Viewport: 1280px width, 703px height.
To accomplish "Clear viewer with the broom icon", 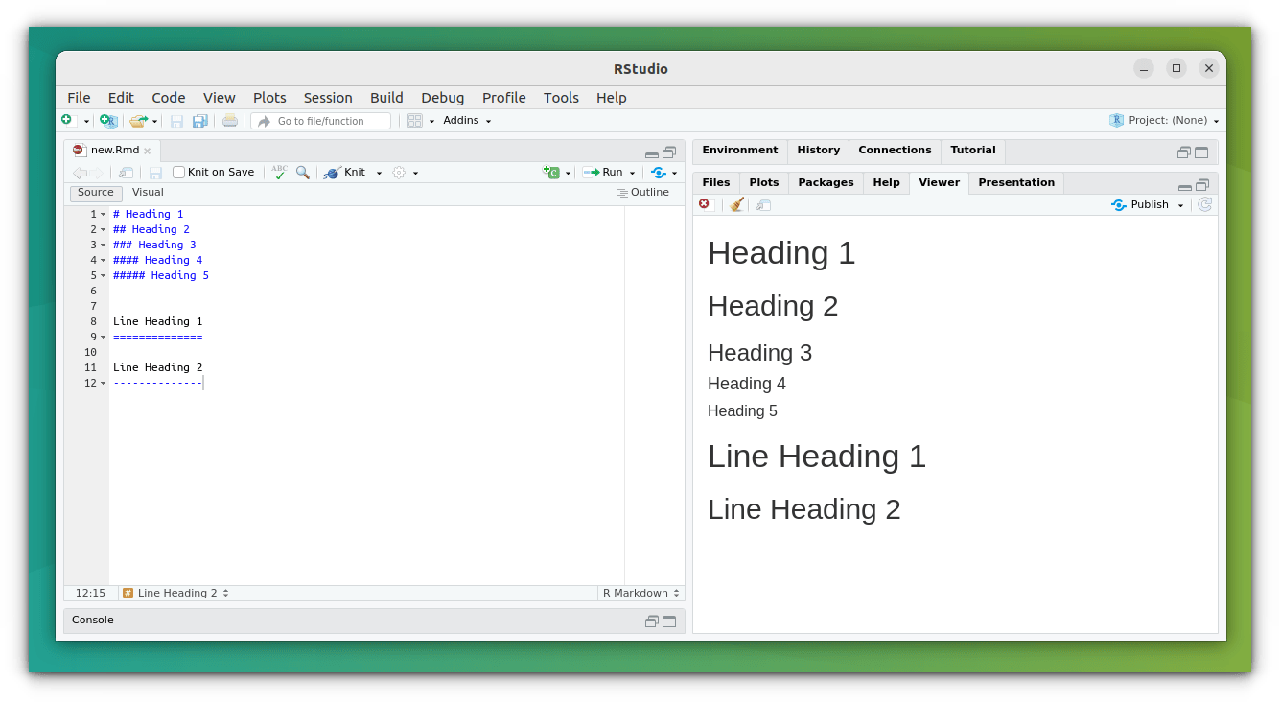I will [737, 205].
